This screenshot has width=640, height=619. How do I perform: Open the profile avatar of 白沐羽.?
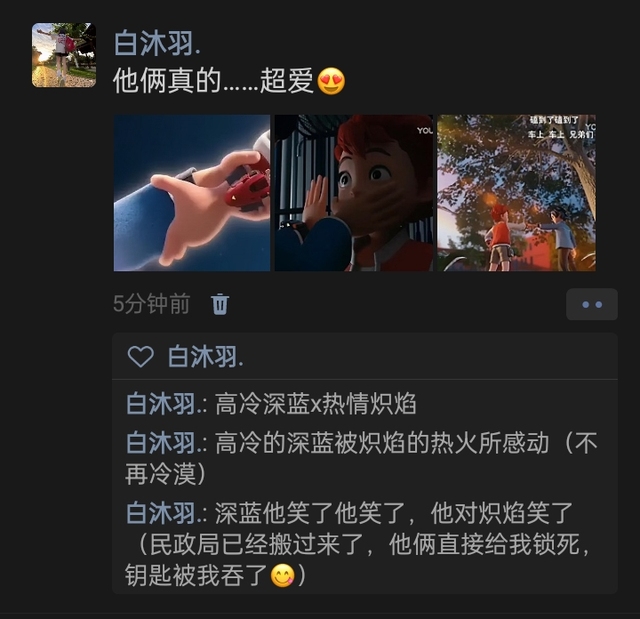[64, 55]
